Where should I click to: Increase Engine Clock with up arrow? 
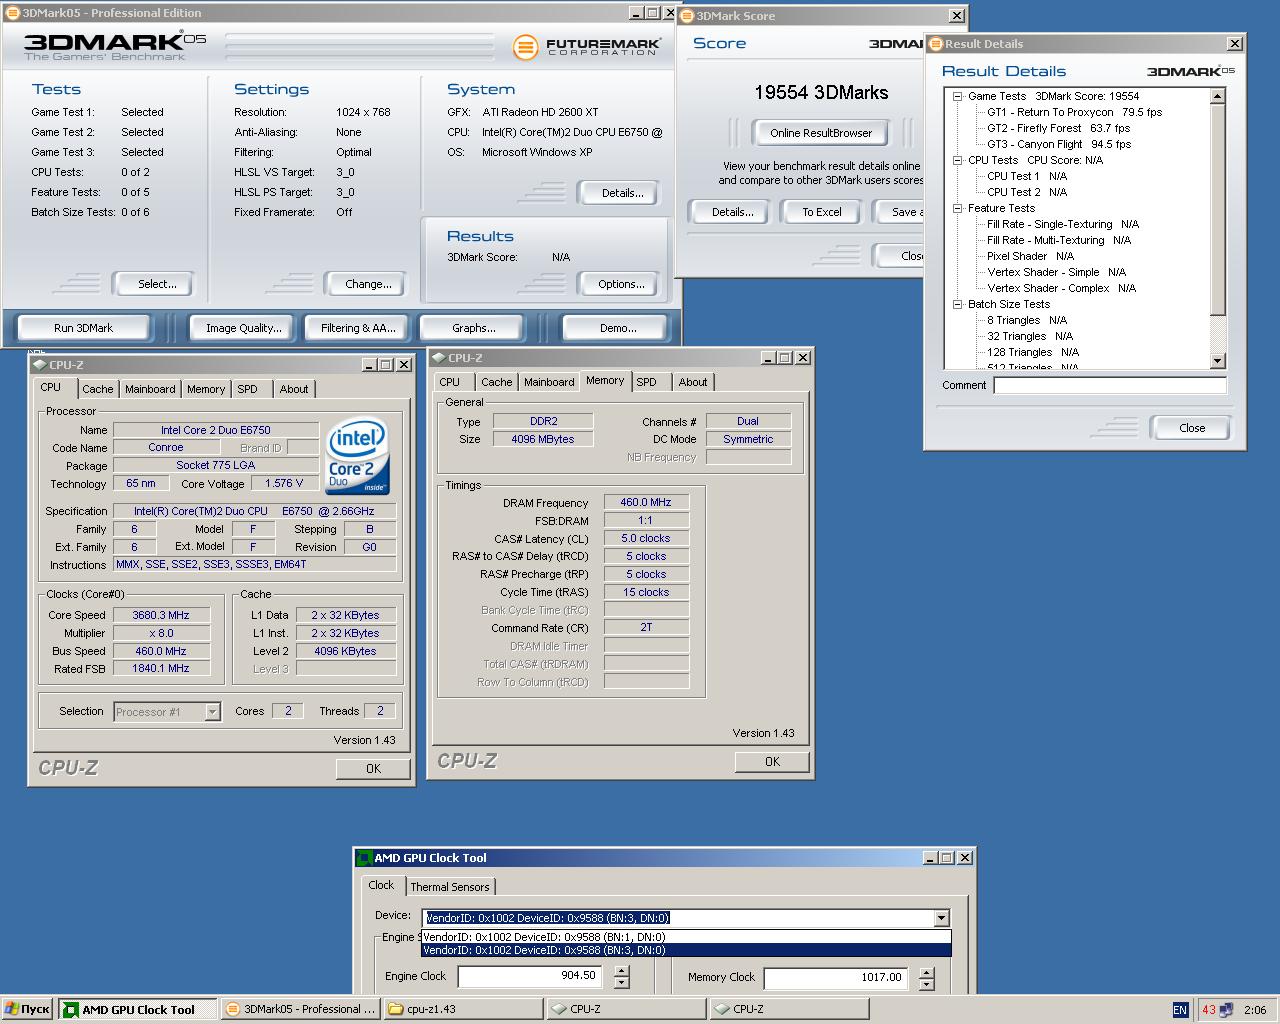[x=622, y=970]
